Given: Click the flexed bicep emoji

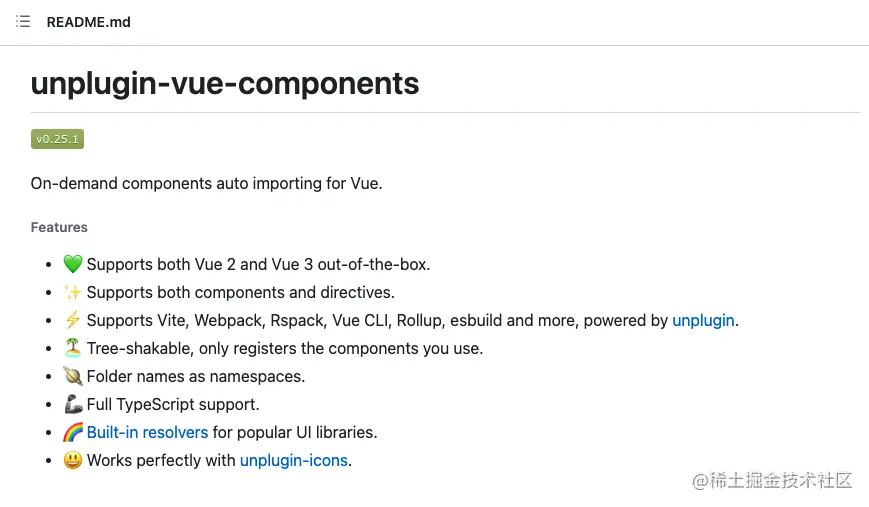Looking at the screenshot, I should pos(73,404).
